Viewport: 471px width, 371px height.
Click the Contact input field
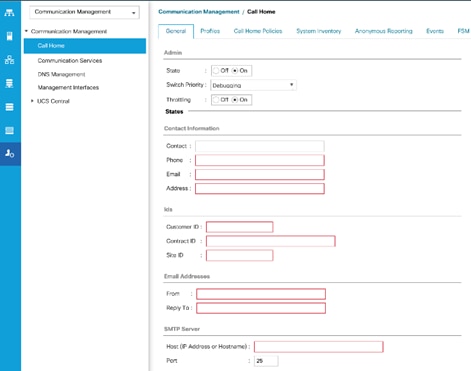pos(260,146)
